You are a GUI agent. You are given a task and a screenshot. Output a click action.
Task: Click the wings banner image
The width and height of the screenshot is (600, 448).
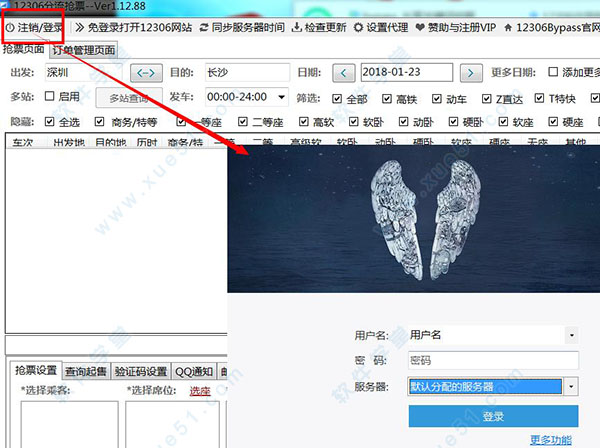tap(414, 219)
